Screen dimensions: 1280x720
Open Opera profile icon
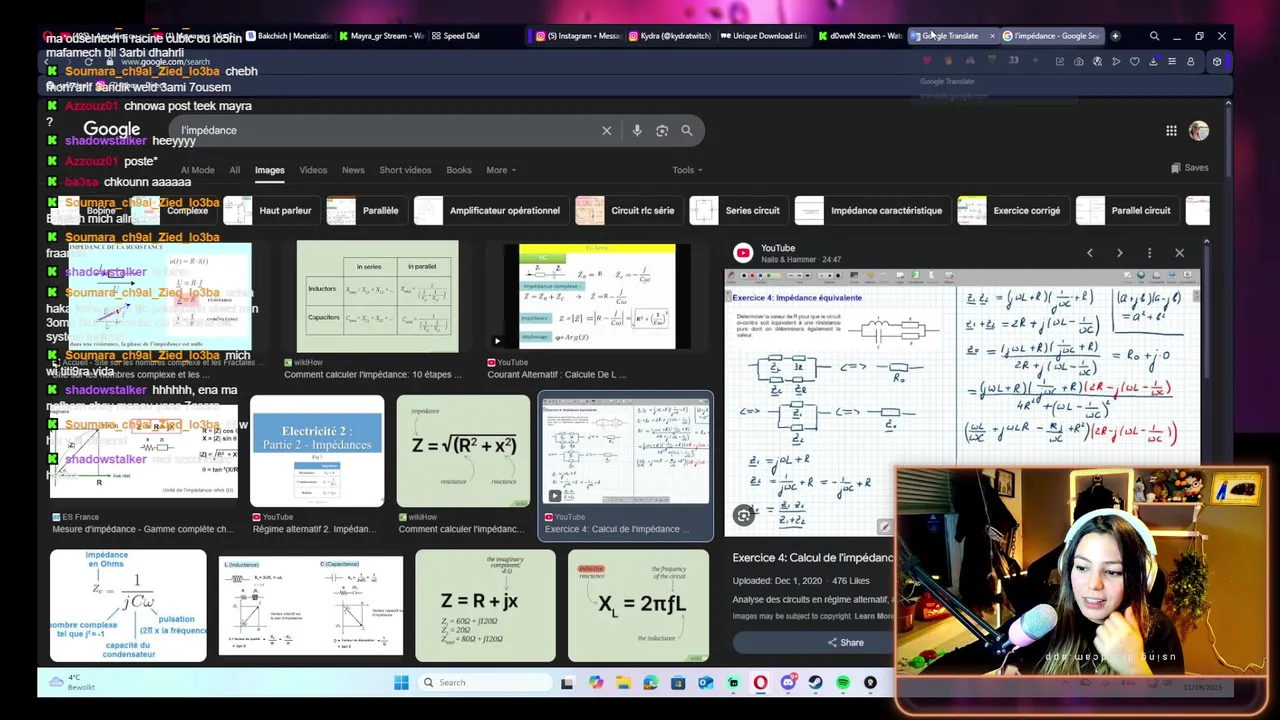1190,61
